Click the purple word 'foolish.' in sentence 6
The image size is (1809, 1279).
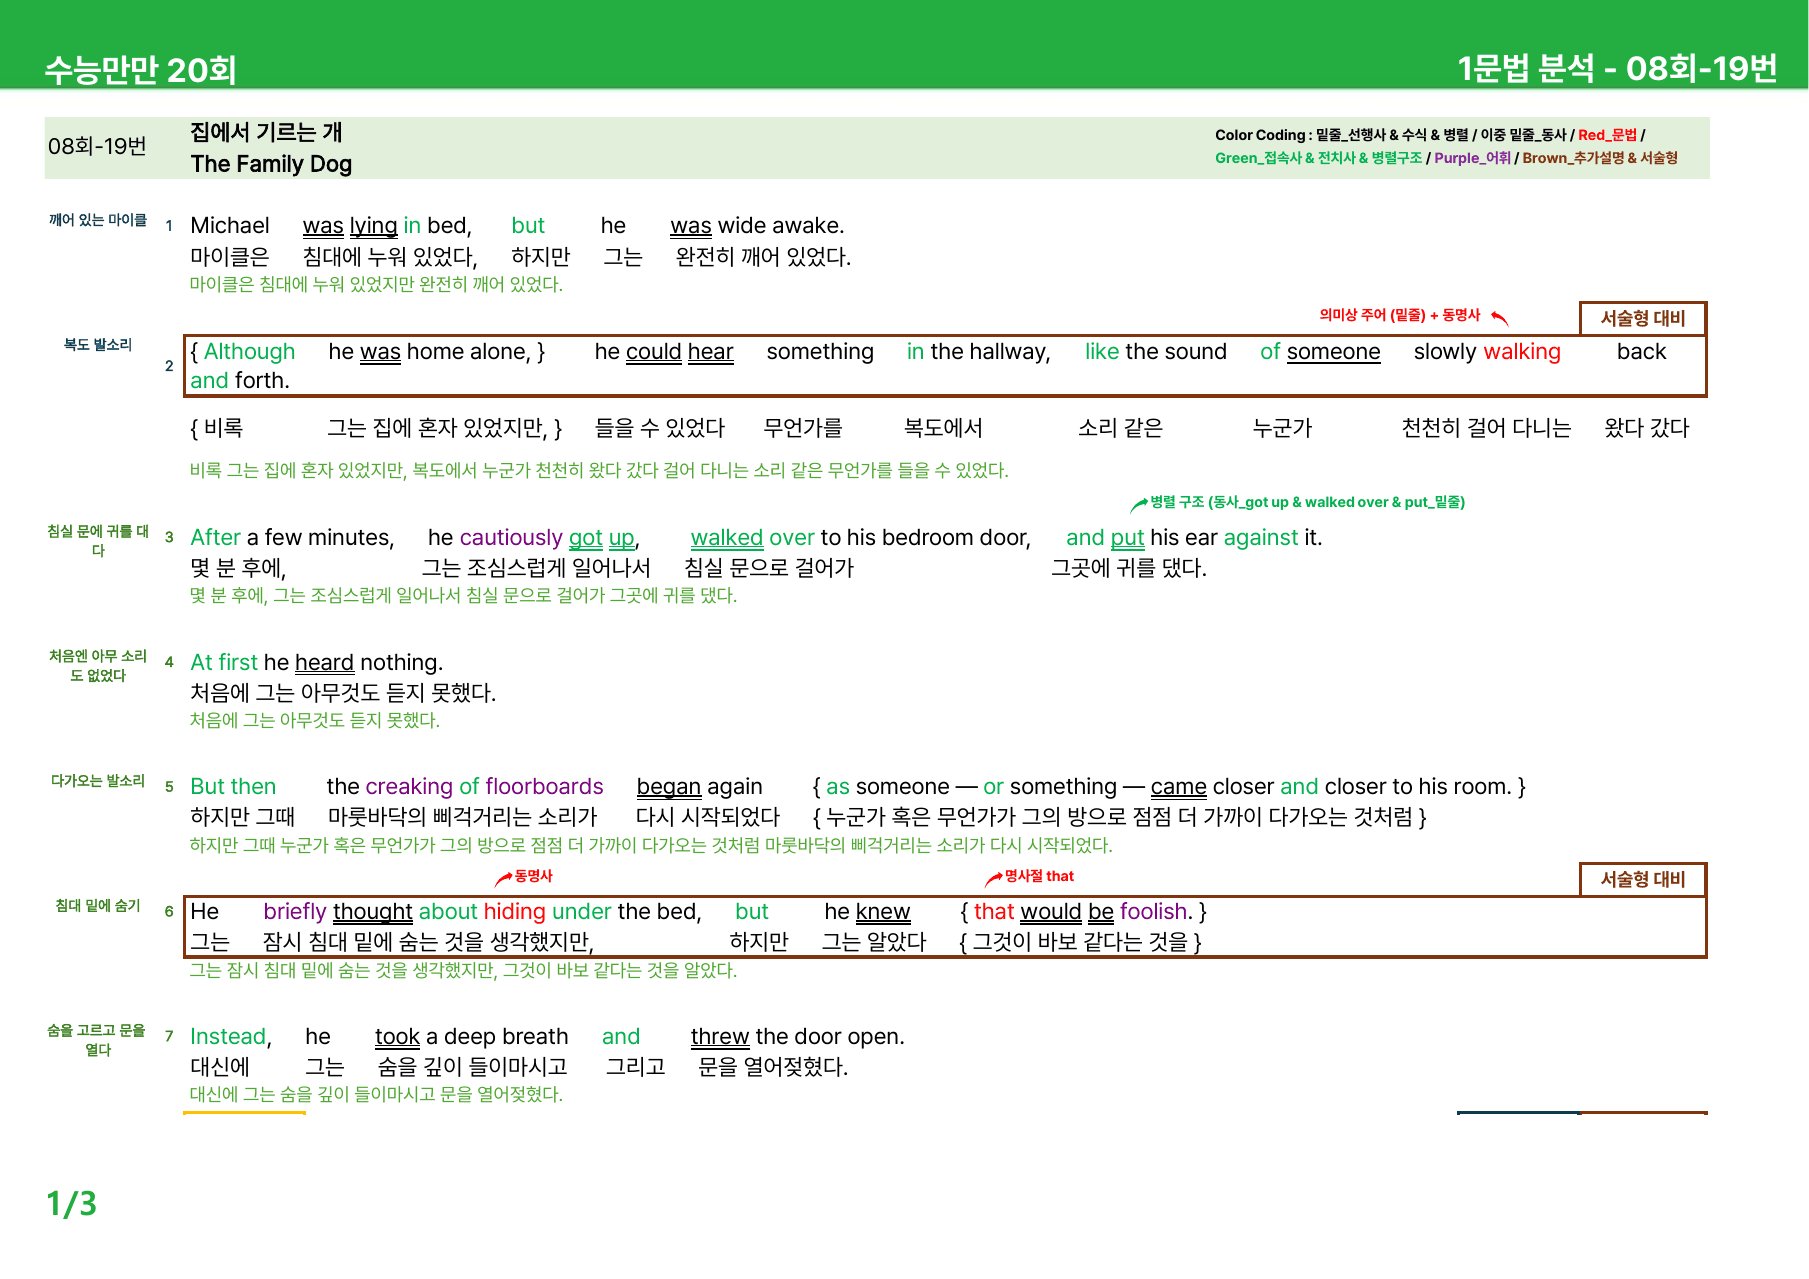pos(1157,912)
